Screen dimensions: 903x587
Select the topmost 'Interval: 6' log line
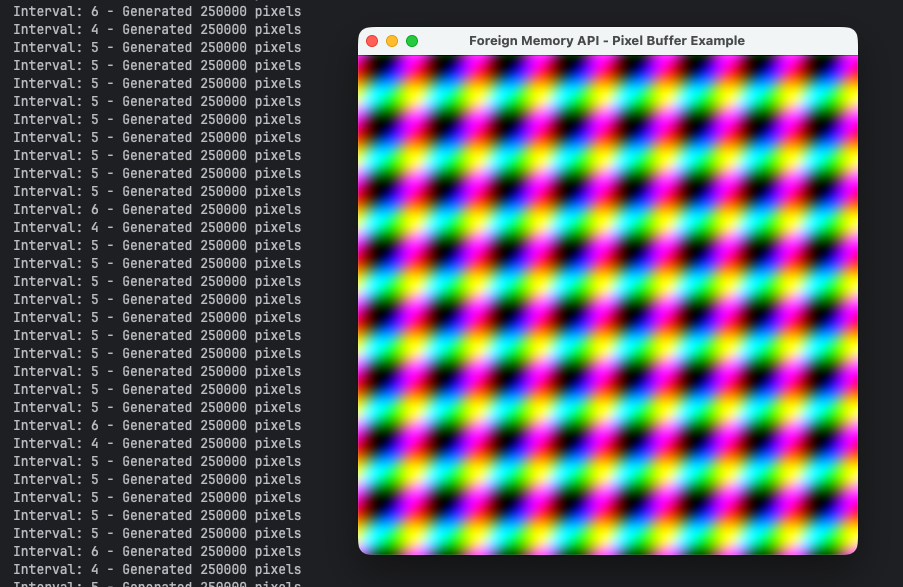pos(157,11)
